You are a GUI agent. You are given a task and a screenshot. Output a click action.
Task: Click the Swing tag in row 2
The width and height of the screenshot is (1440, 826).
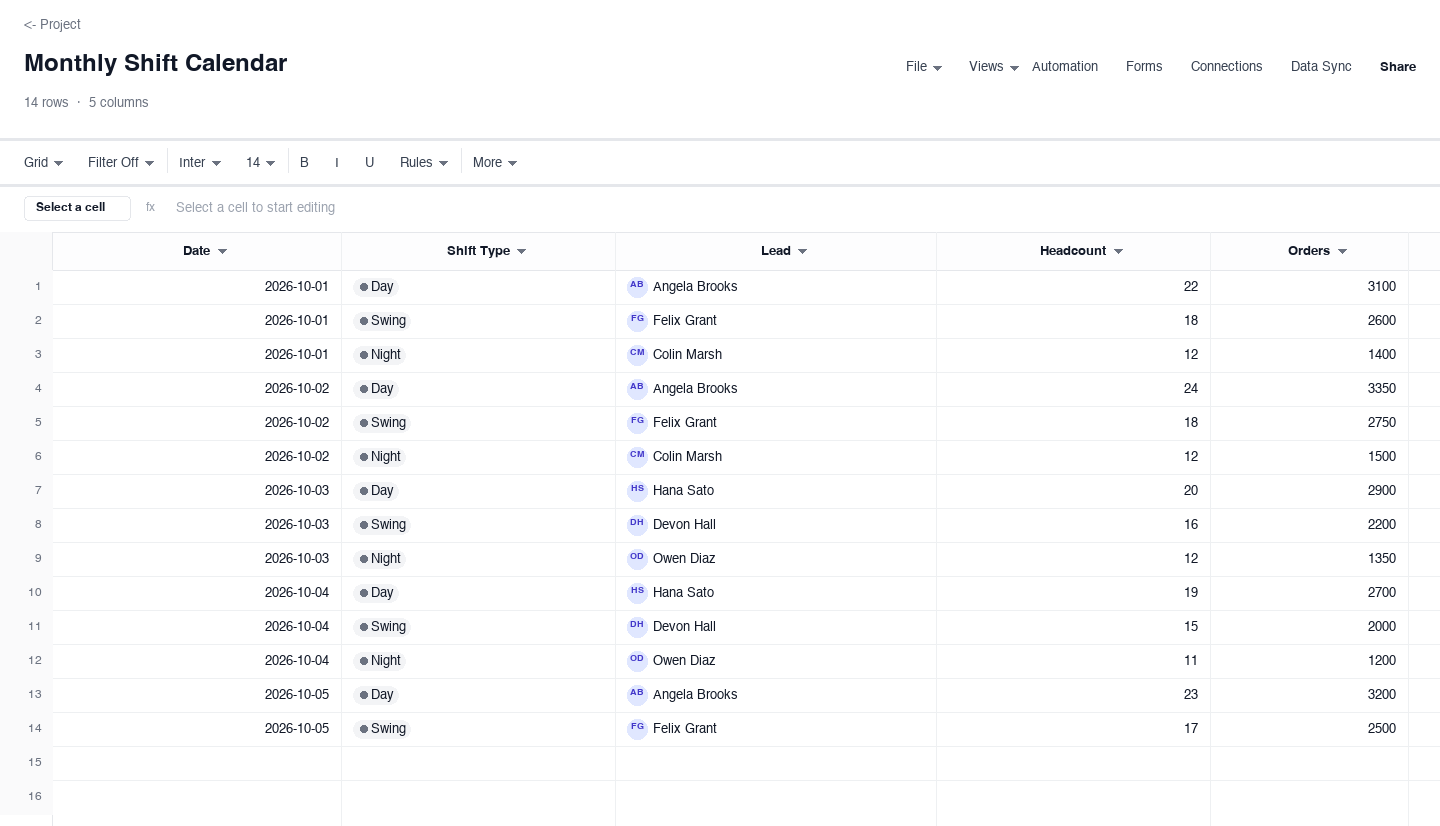[x=382, y=321]
